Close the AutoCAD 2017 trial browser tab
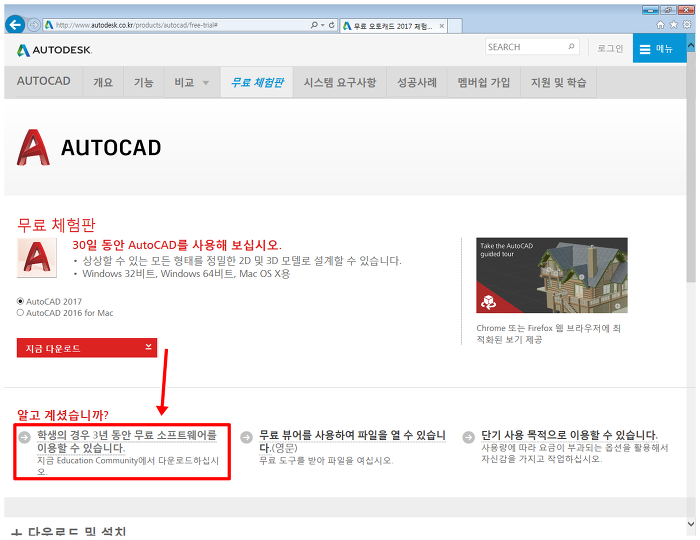The image size is (700, 540). pyautogui.click(x=442, y=26)
